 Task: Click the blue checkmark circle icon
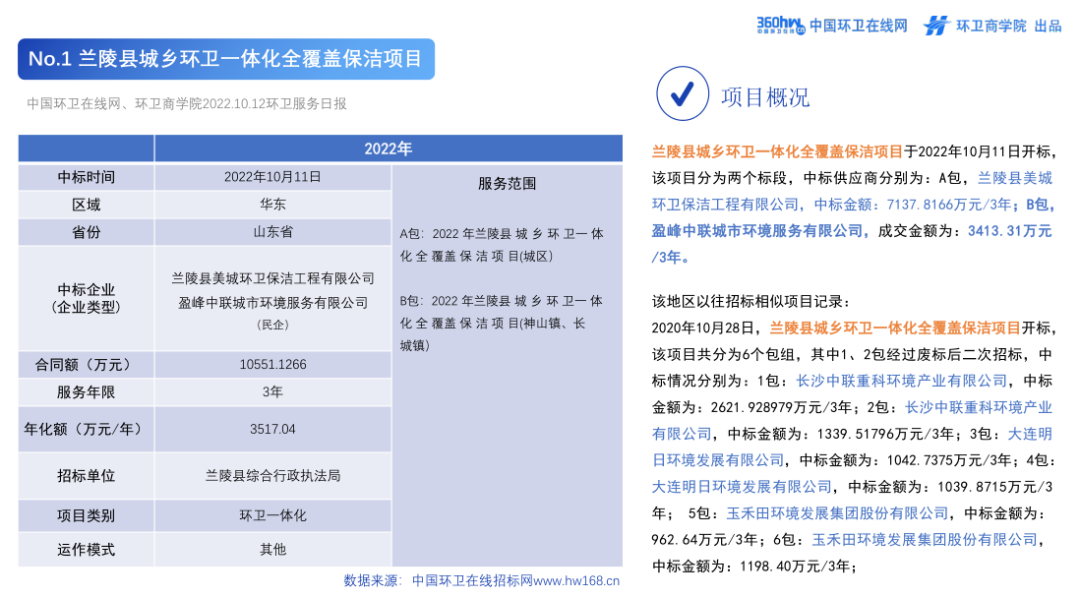[x=682, y=94]
